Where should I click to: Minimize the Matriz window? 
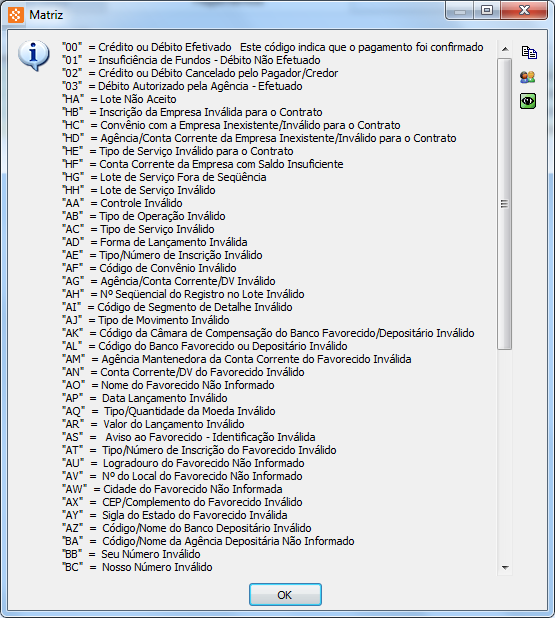point(460,11)
